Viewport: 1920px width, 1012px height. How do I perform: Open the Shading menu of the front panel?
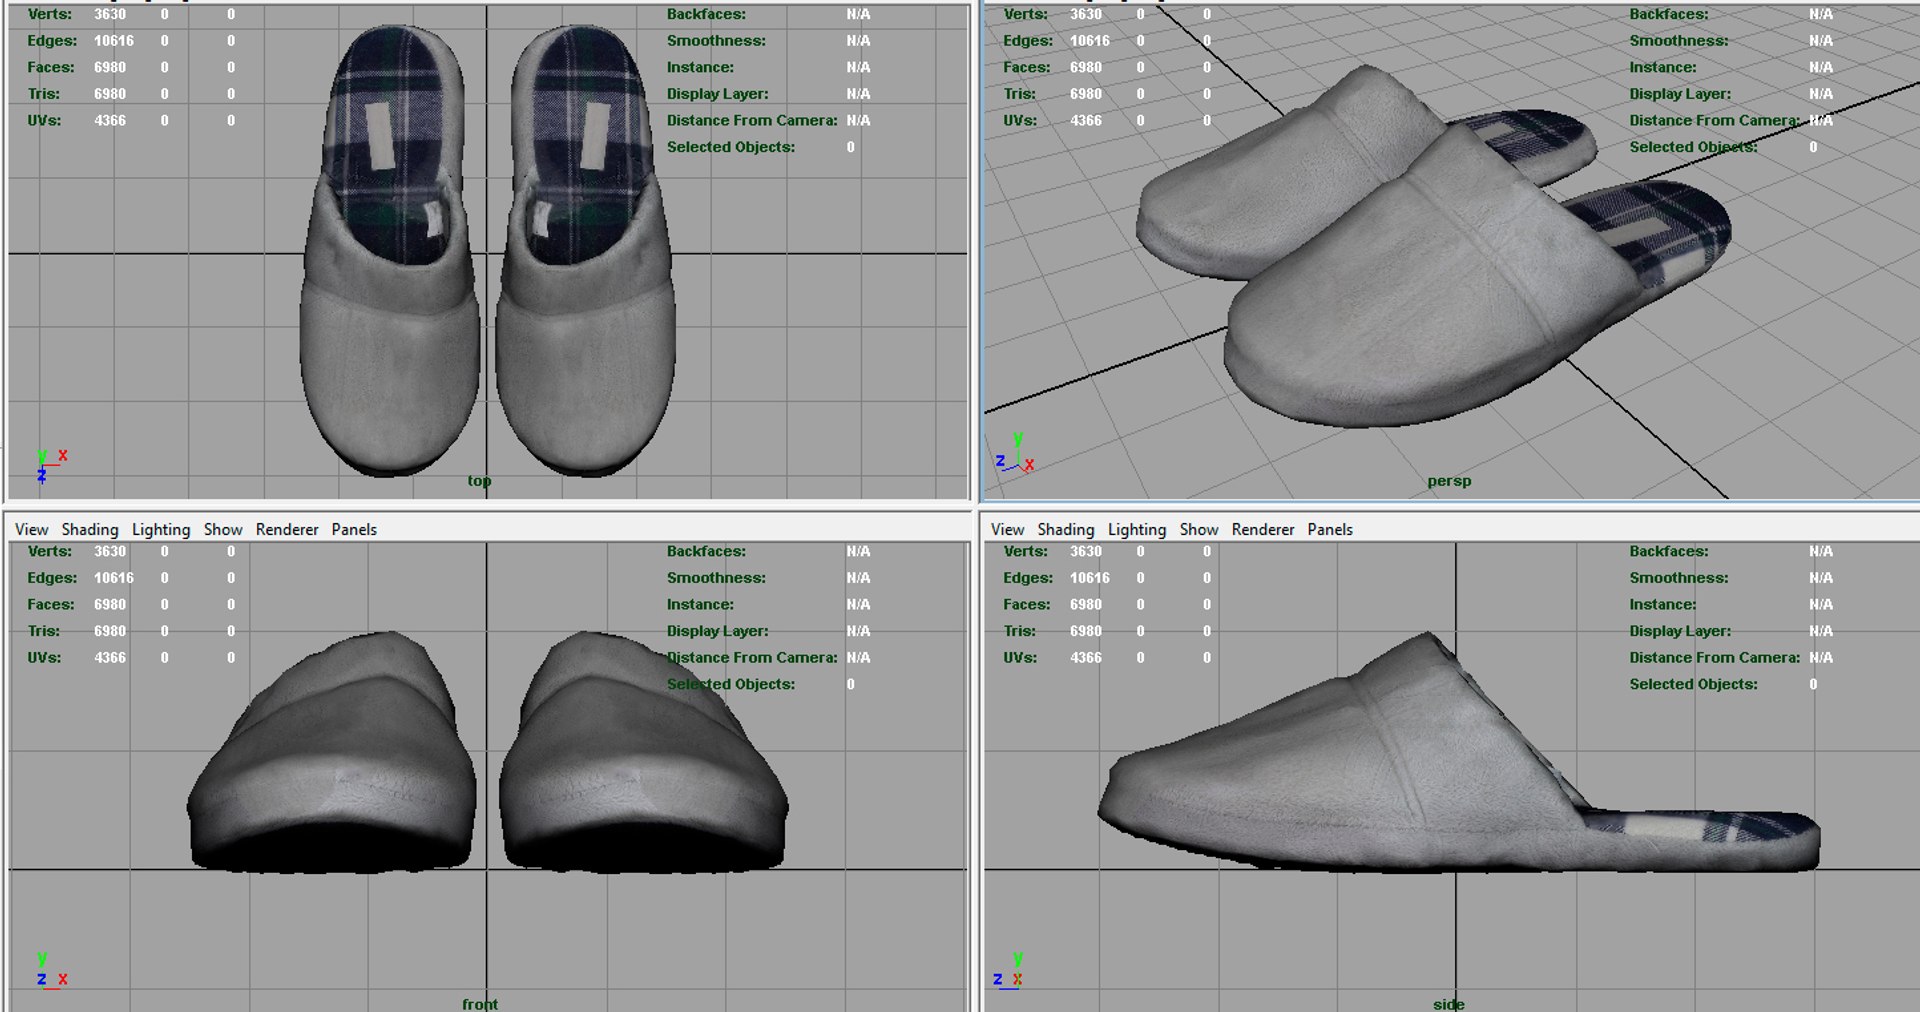coord(90,529)
